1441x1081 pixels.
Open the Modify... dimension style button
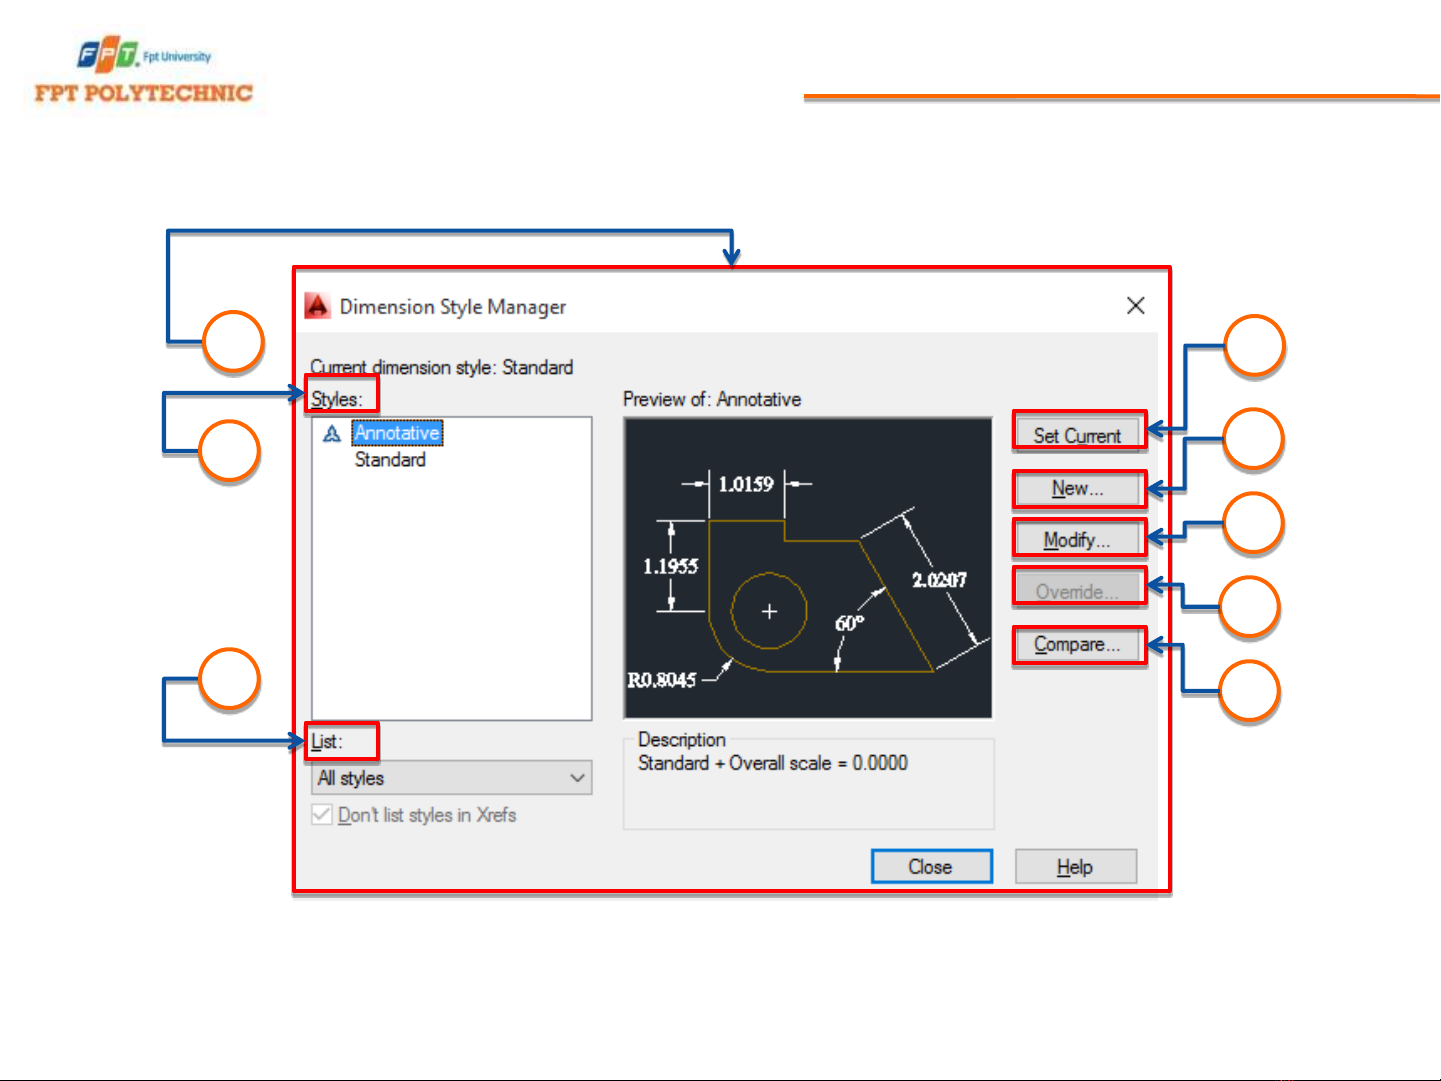(x=1077, y=540)
